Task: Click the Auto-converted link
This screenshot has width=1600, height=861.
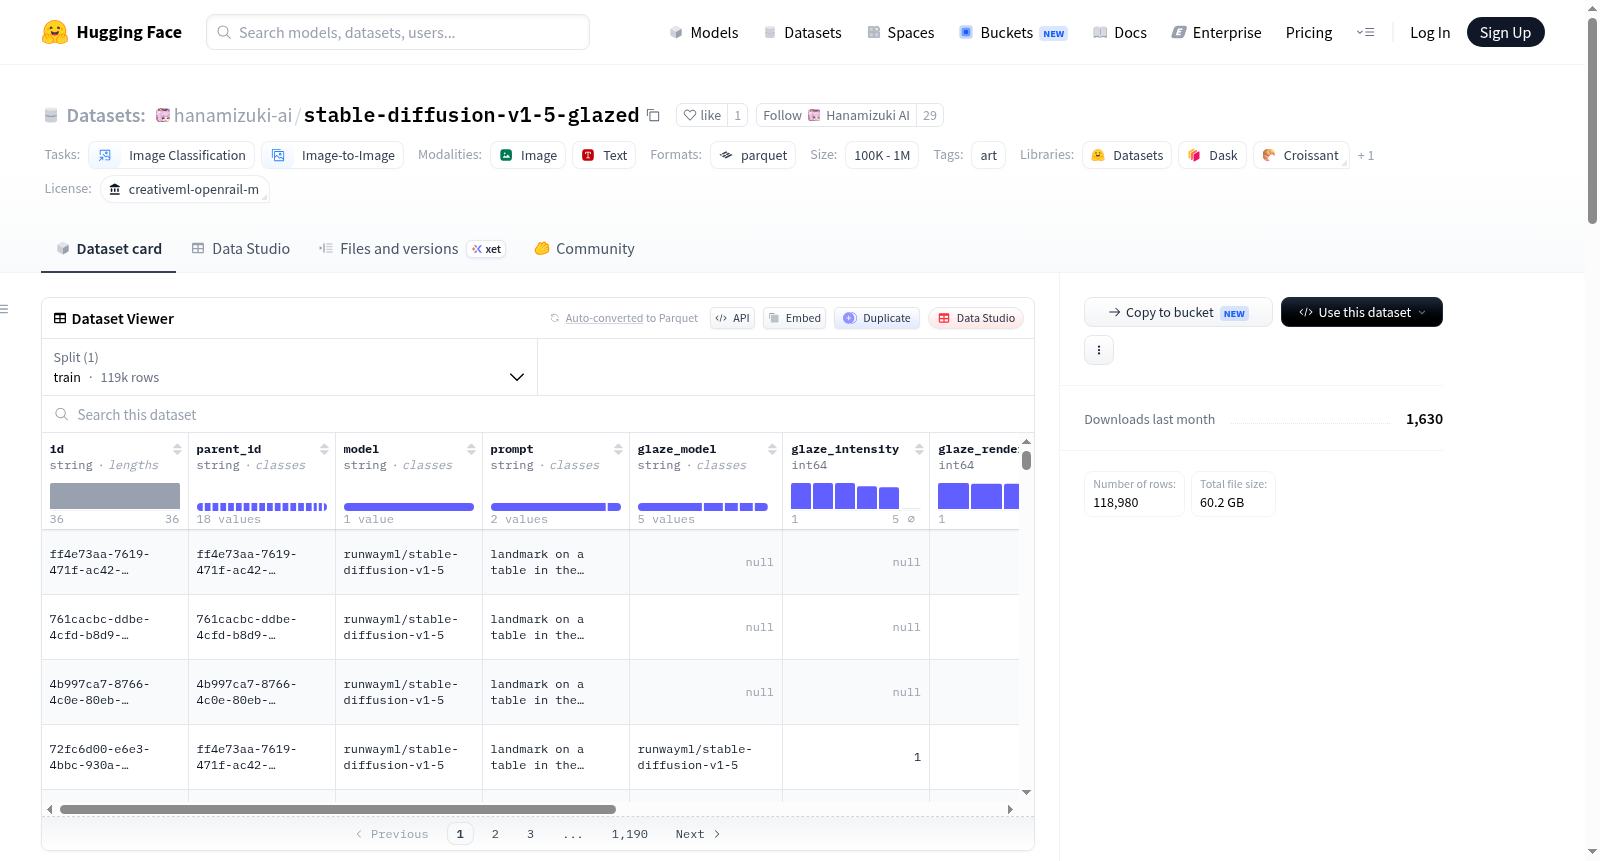Action: coord(604,318)
